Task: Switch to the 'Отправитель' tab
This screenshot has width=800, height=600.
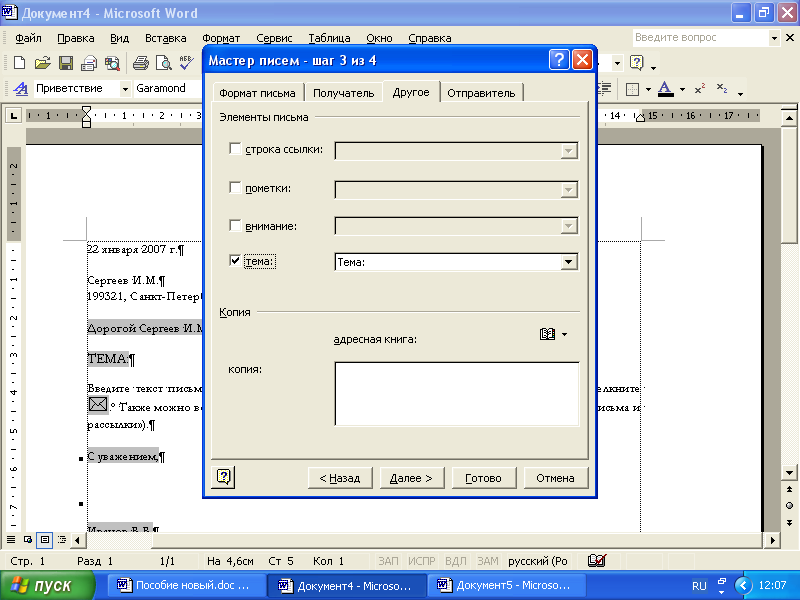Action: 481,93
